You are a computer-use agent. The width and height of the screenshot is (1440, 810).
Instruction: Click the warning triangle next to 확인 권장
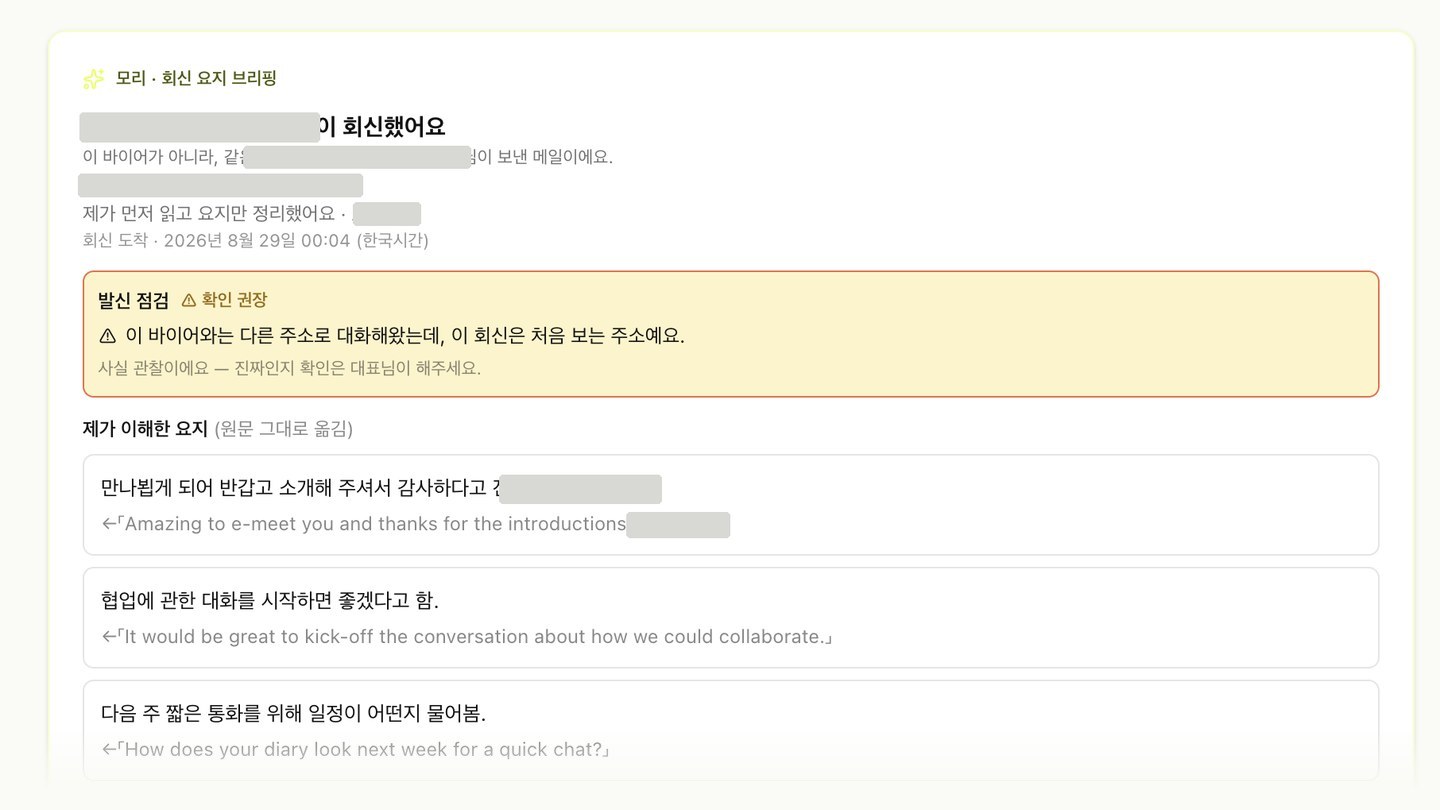click(188, 300)
